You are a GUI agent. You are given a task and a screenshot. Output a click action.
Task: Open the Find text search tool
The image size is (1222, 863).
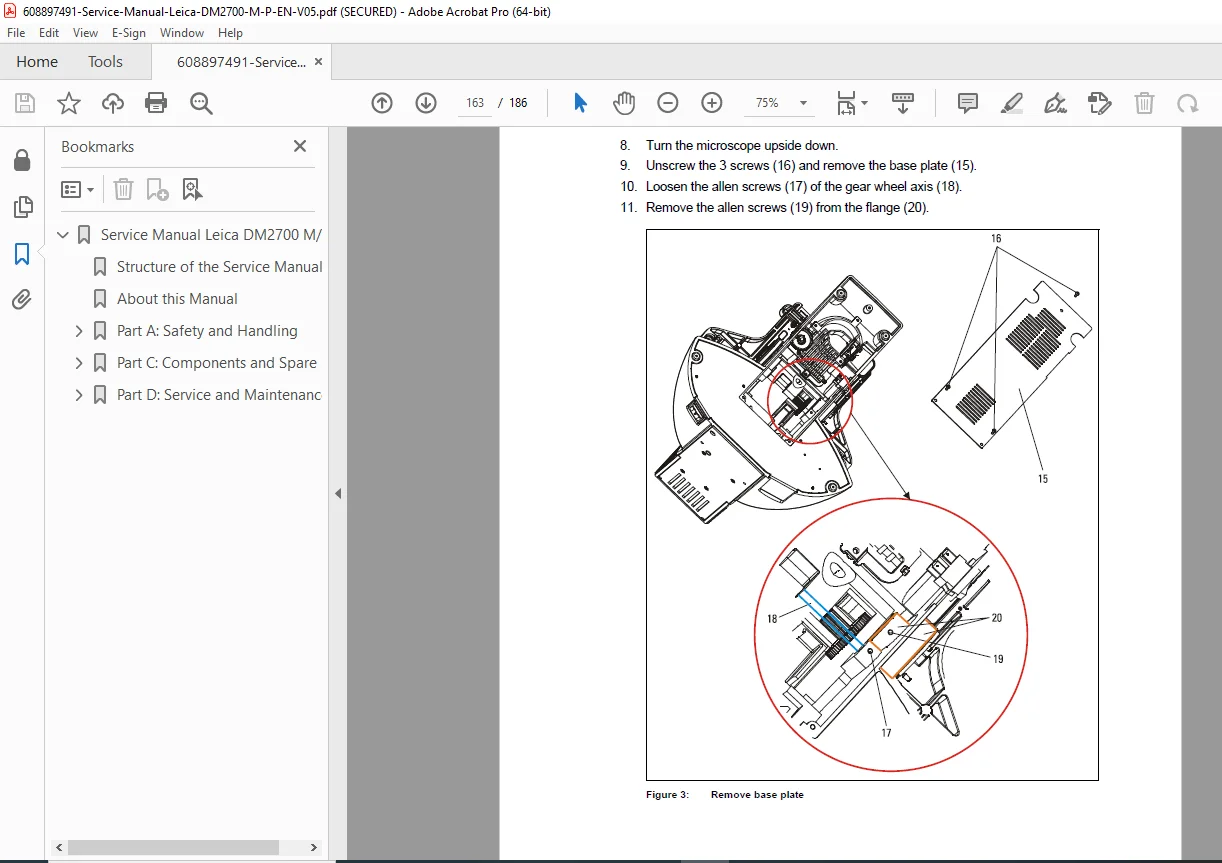(201, 103)
